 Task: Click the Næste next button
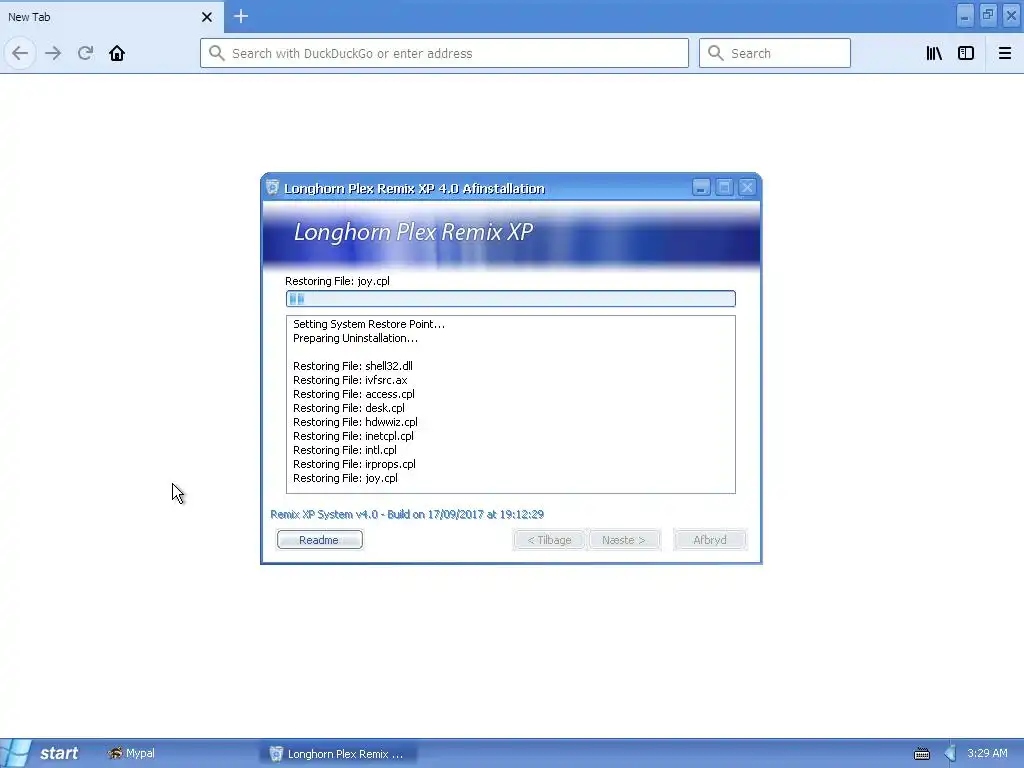pos(624,540)
